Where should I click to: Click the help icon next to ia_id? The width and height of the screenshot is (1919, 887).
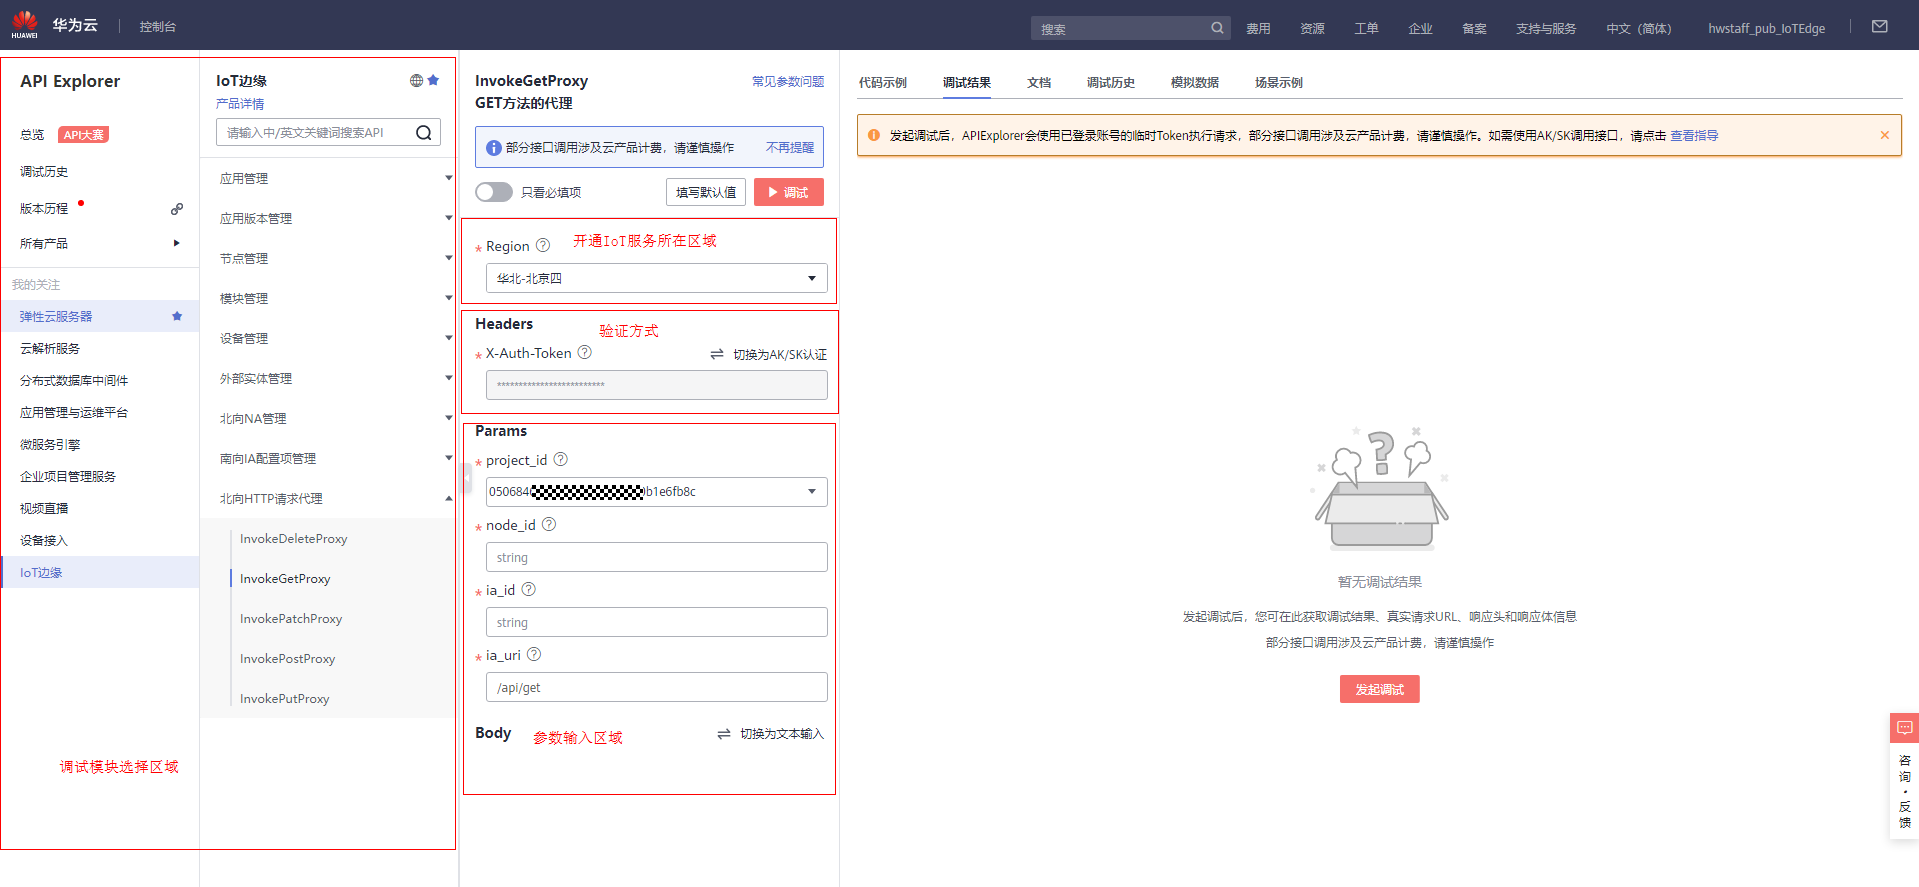529,589
